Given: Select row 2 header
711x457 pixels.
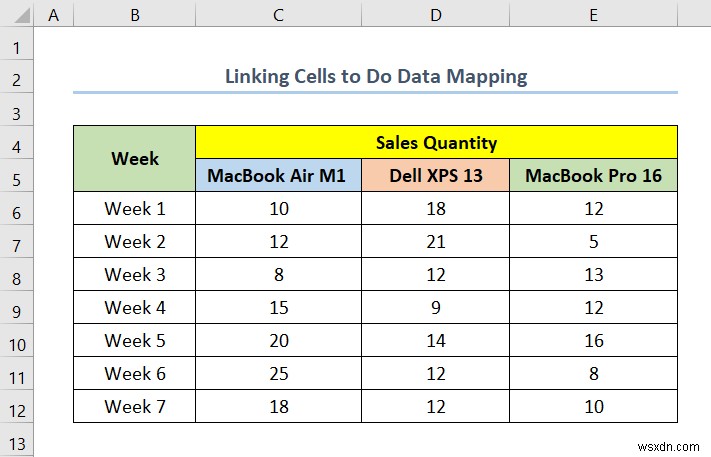Looking at the screenshot, I should click(17, 77).
